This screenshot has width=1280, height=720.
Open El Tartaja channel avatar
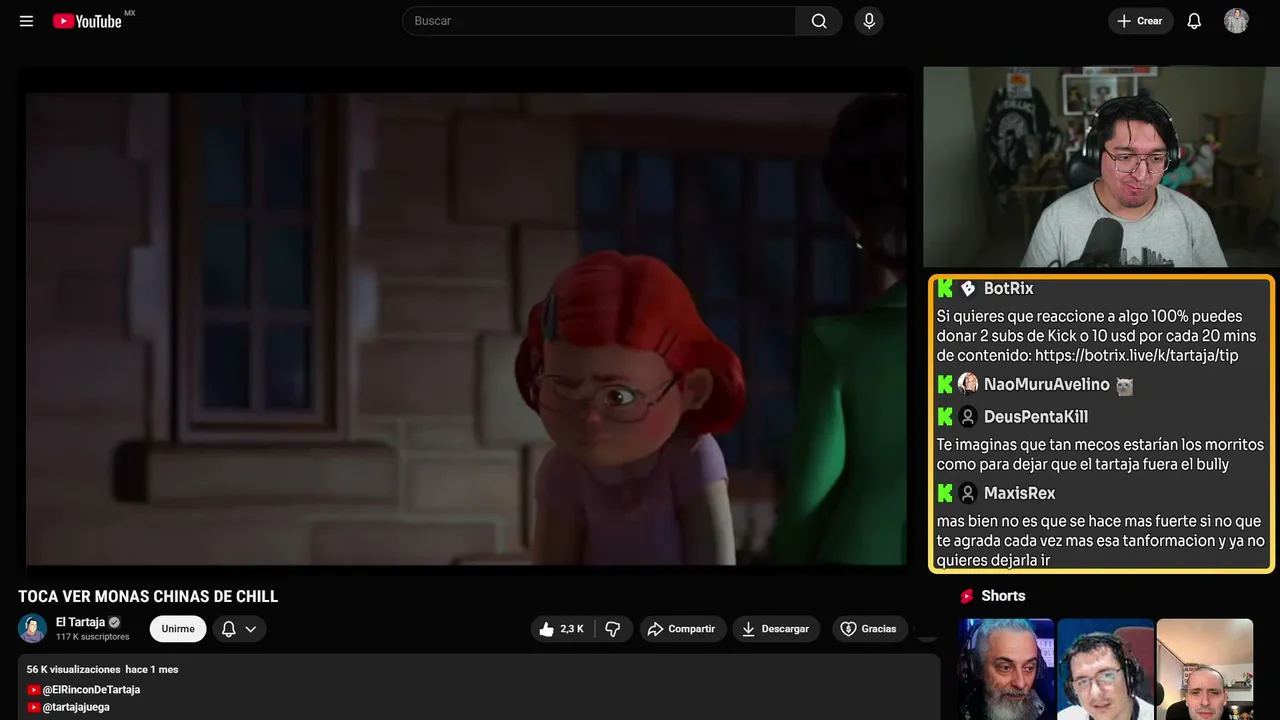click(32, 628)
